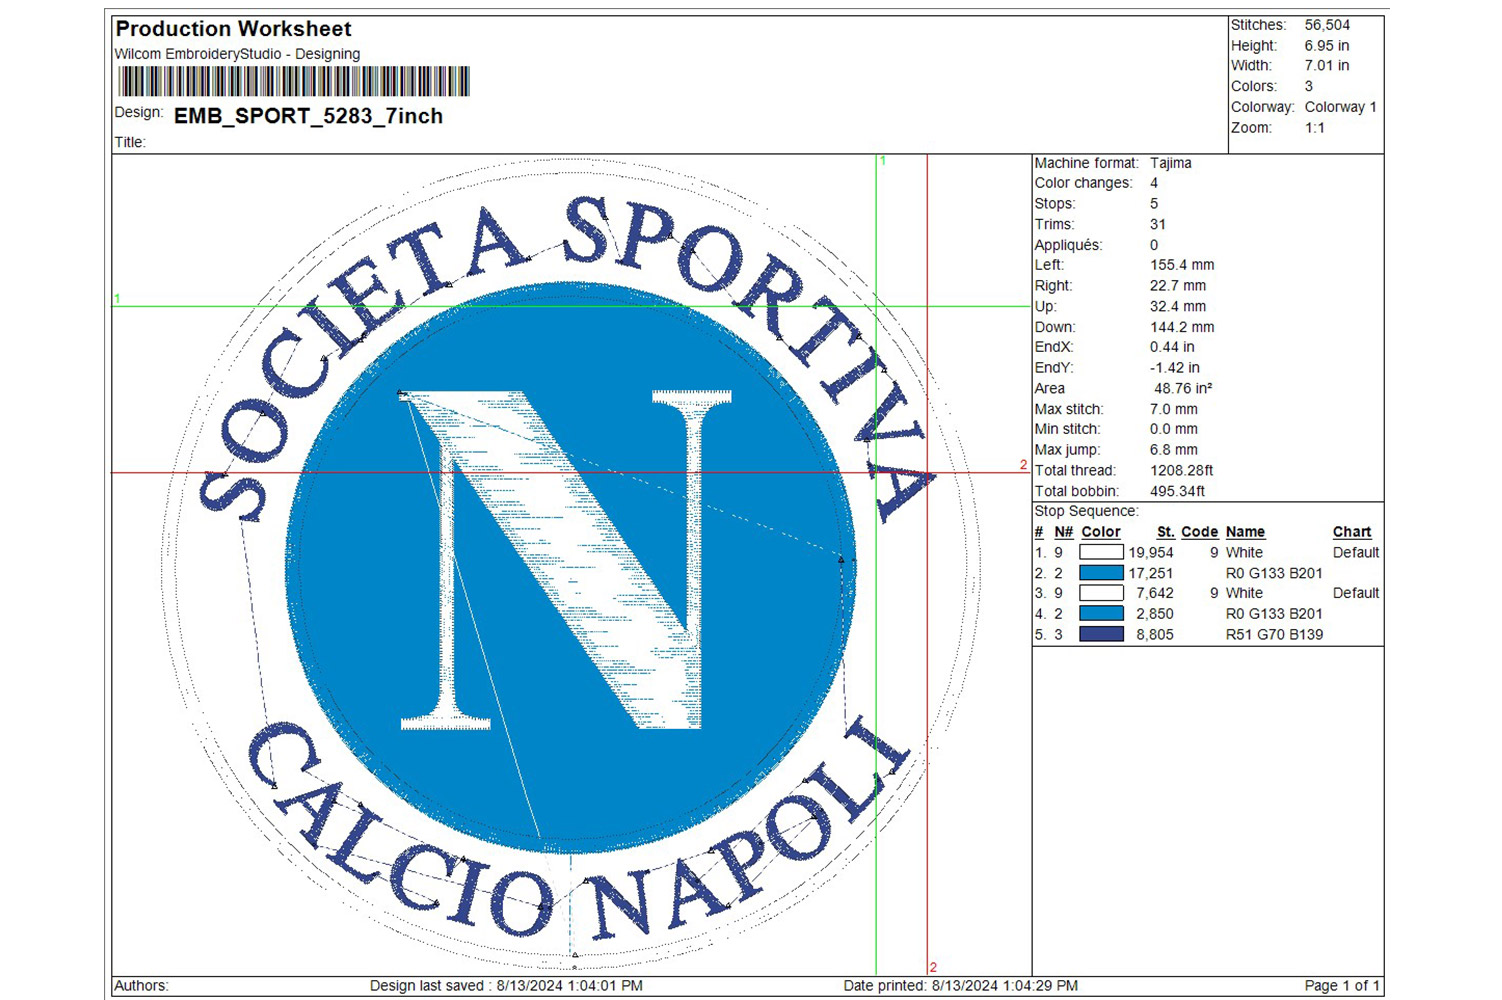Click the blue swatch with 2,850 stitches
This screenshot has width=1502, height=1000.
coord(1101,614)
